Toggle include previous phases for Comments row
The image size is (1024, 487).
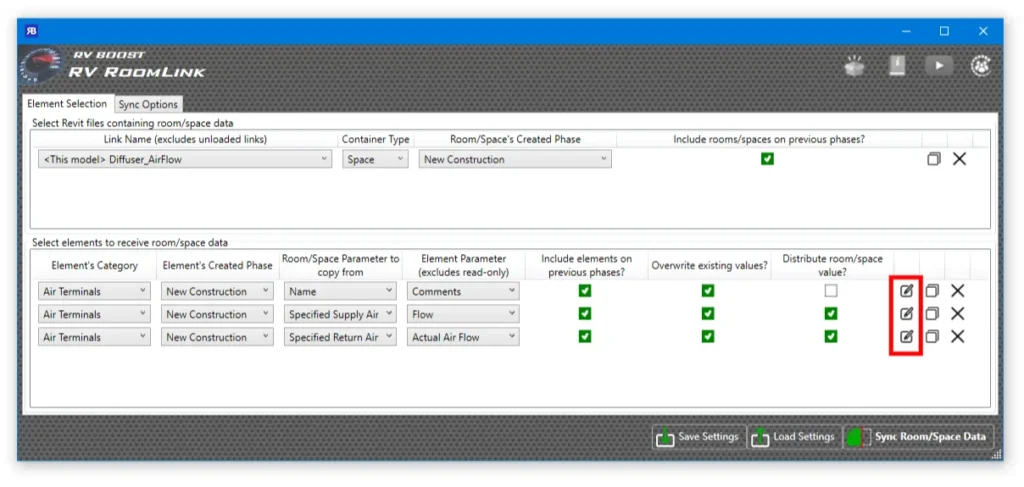click(x=585, y=291)
